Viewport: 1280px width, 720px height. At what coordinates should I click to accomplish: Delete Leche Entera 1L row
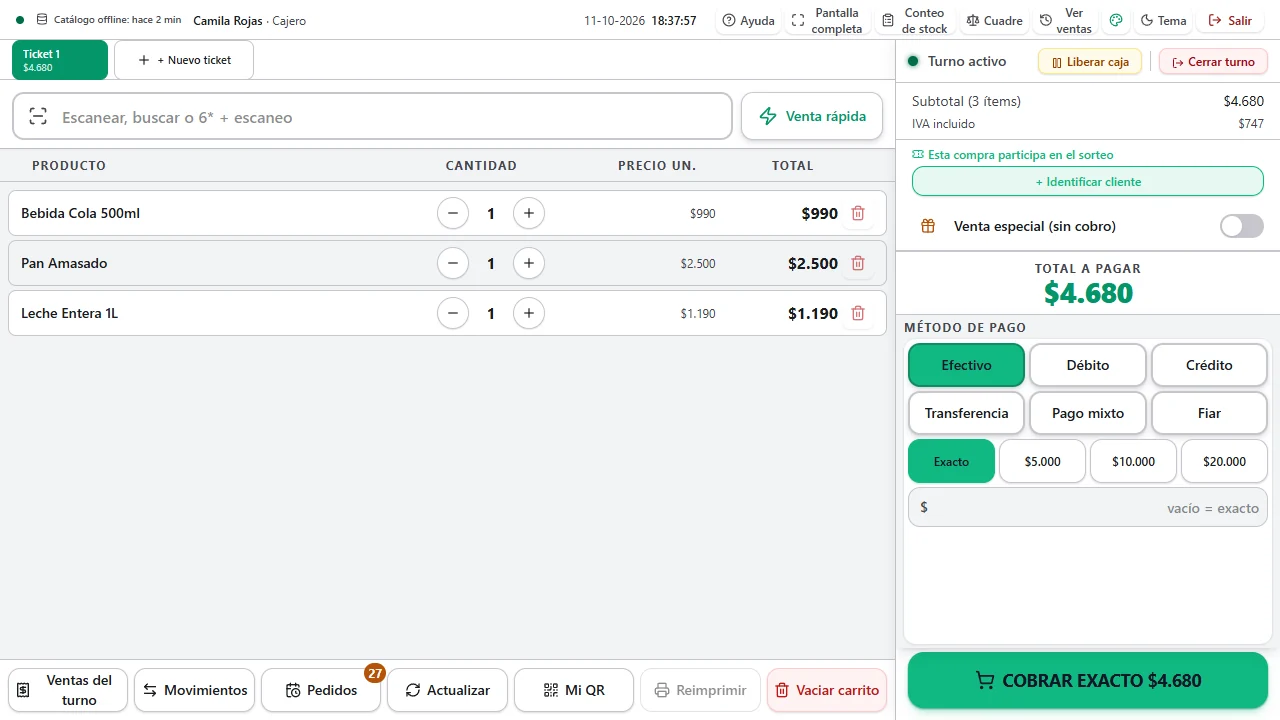[858, 313]
